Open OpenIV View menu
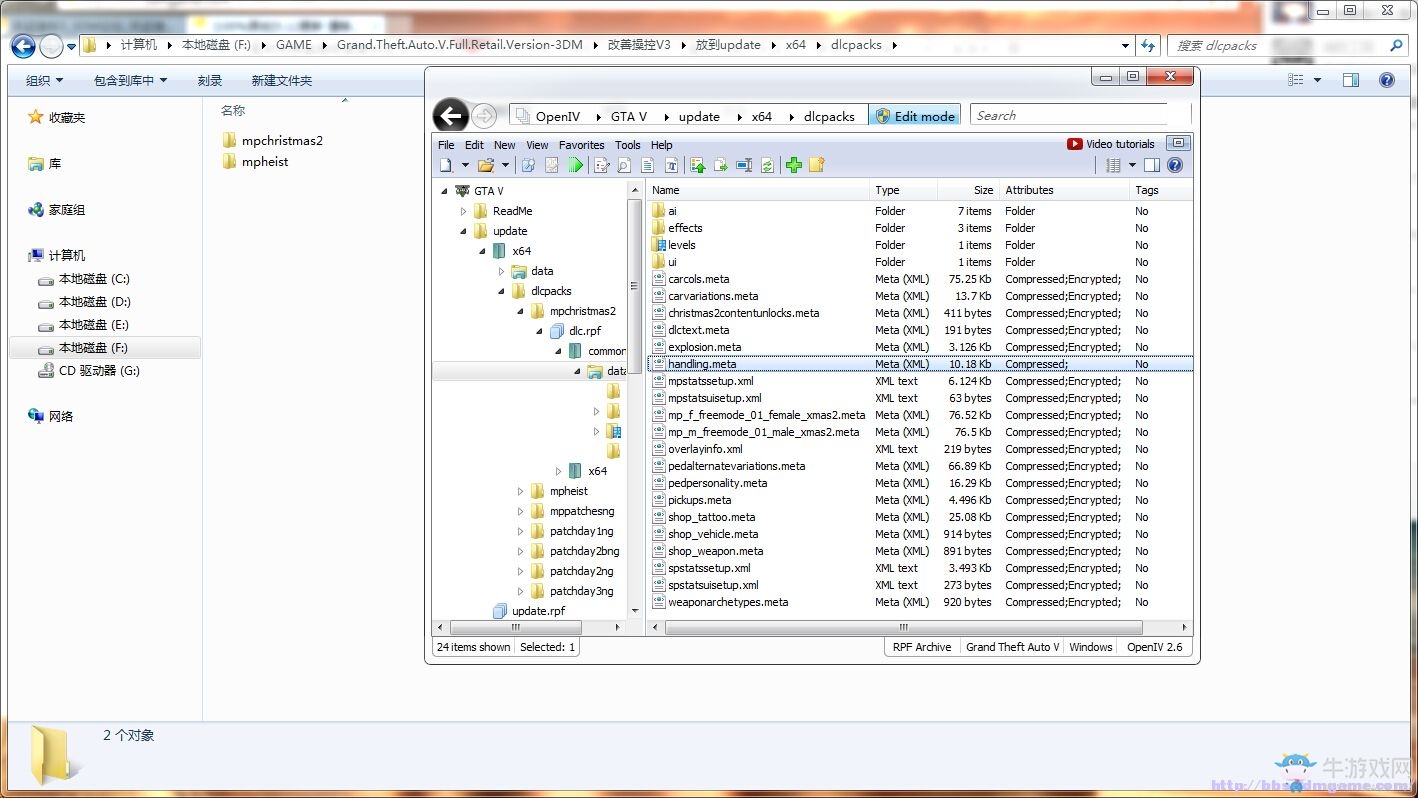1418x798 pixels. (x=537, y=145)
